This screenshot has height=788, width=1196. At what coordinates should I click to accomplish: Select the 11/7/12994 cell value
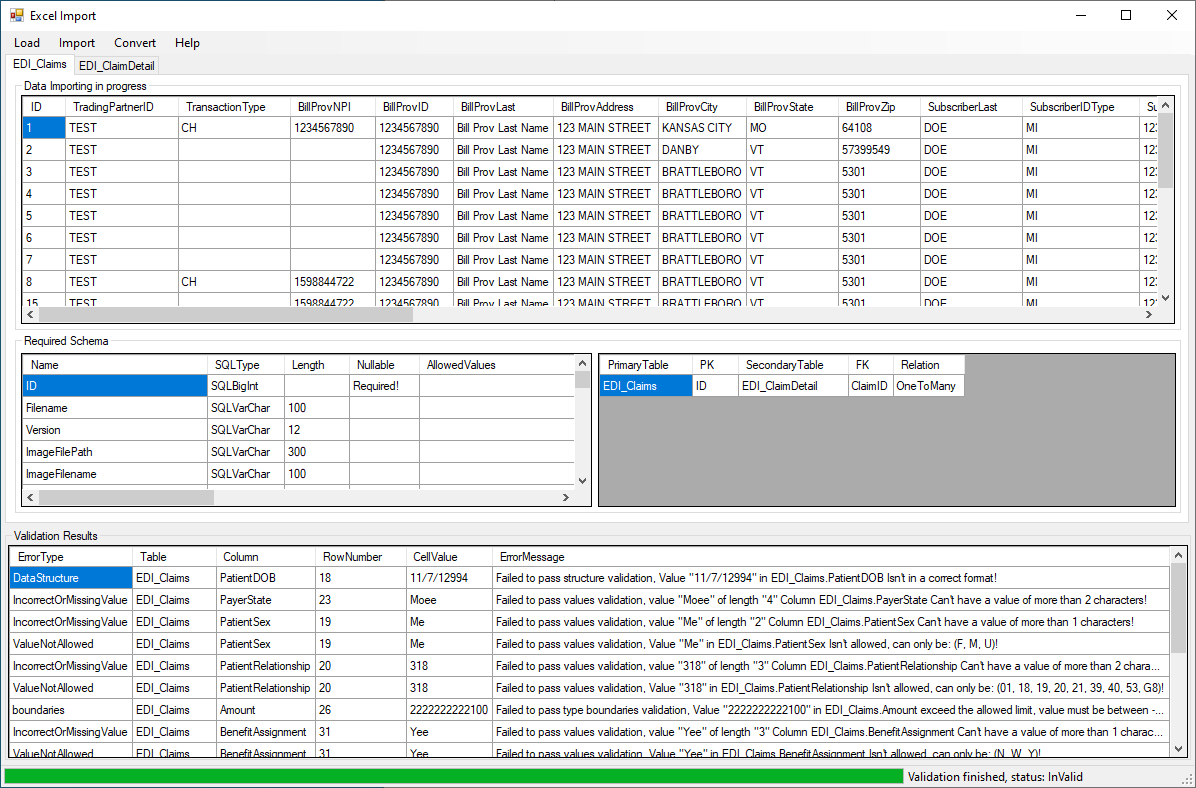[449, 578]
